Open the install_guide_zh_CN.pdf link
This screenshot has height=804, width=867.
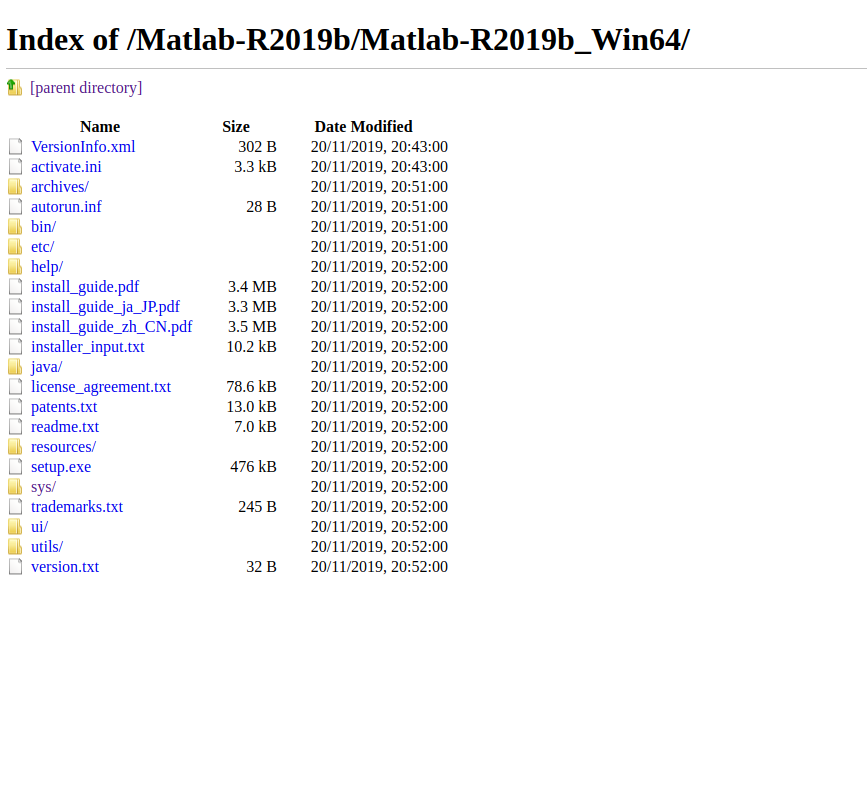[x=112, y=327]
